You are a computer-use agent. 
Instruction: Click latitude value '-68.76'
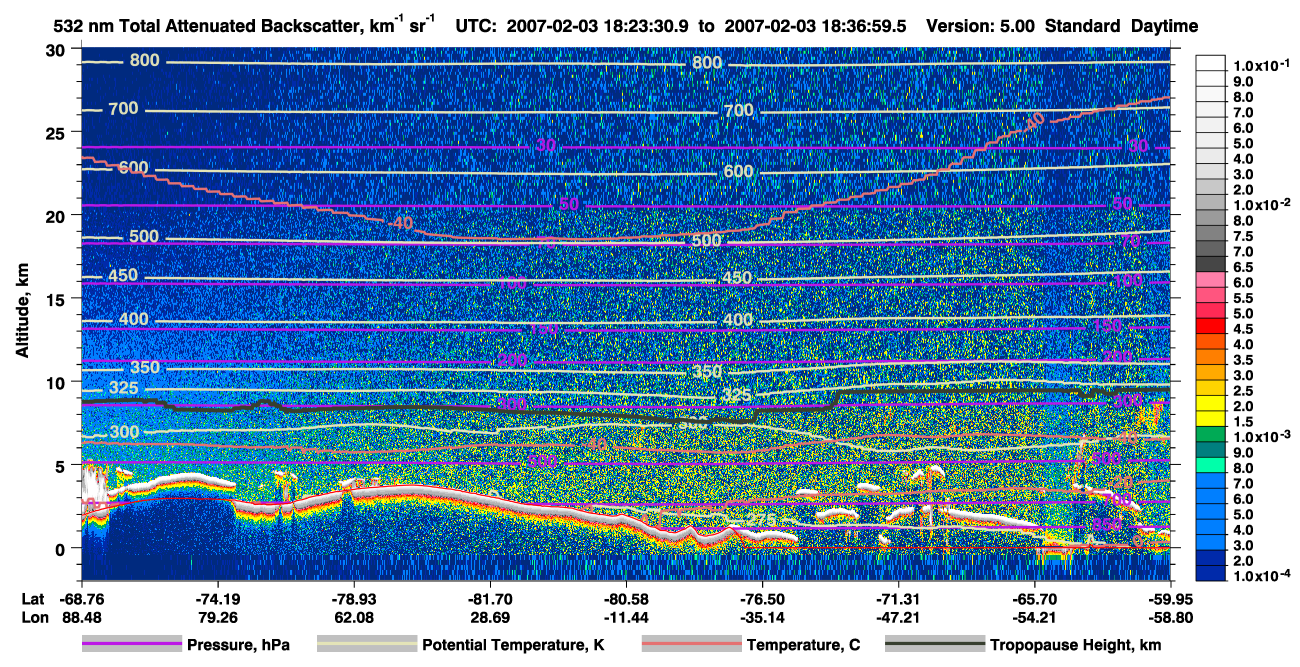point(80,599)
